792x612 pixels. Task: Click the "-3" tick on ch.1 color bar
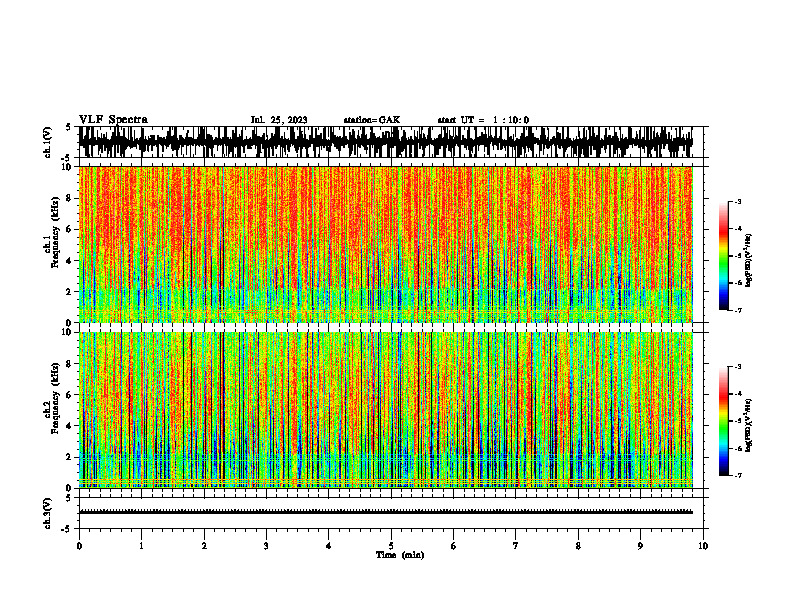pyautogui.click(x=737, y=202)
